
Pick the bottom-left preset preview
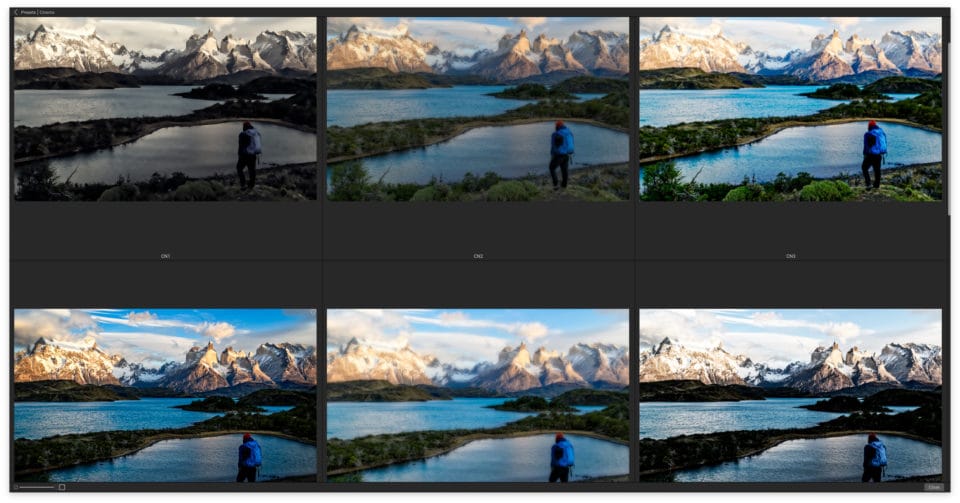pos(165,395)
